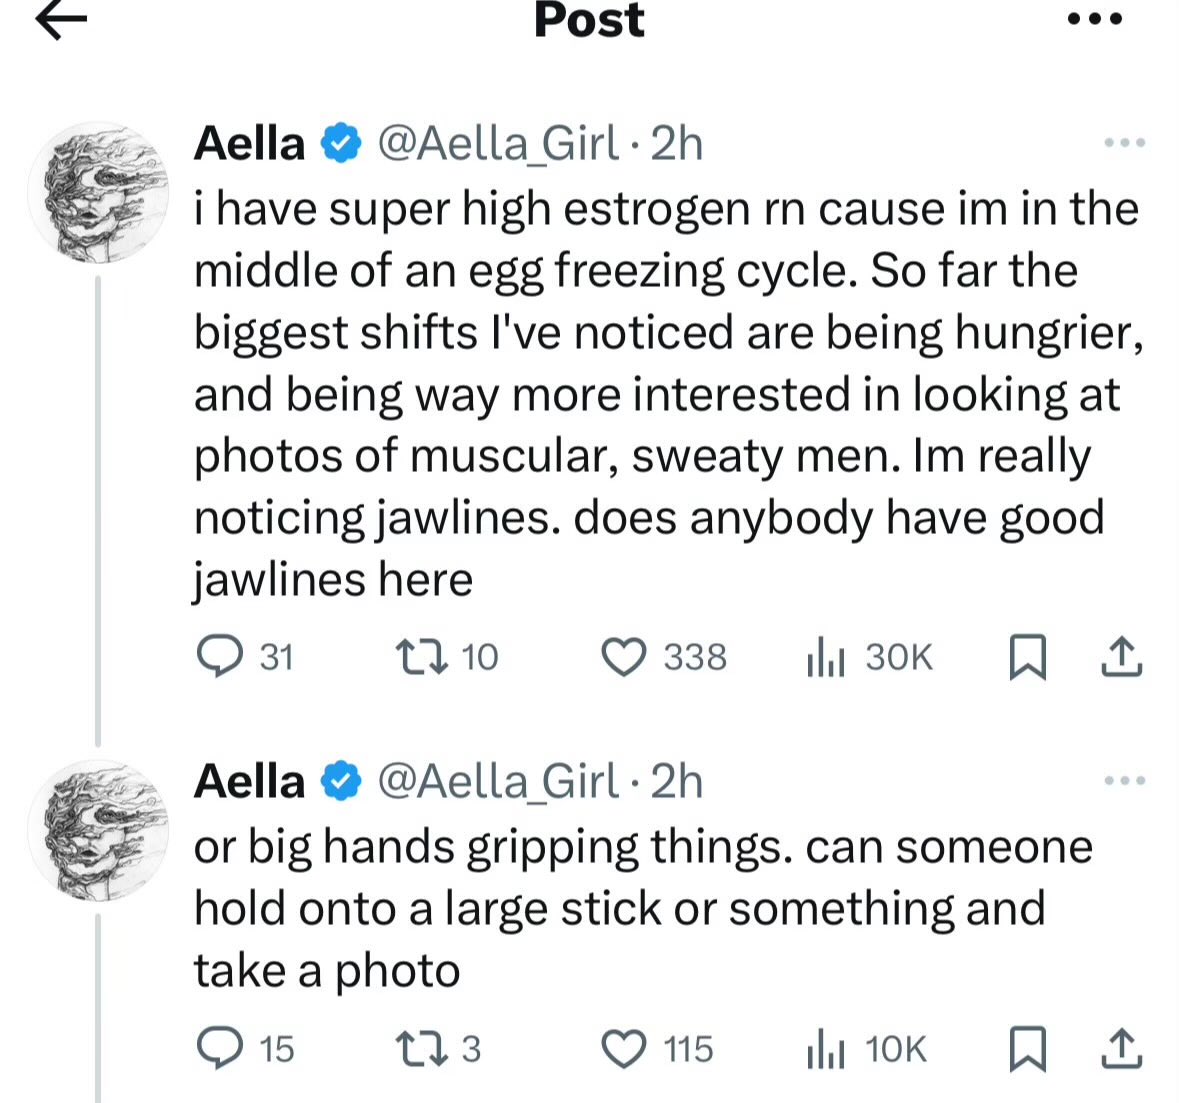View analytics showing 10K views
This screenshot has width=1179, height=1103.
pyautogui.click(x=866, y=1050)
